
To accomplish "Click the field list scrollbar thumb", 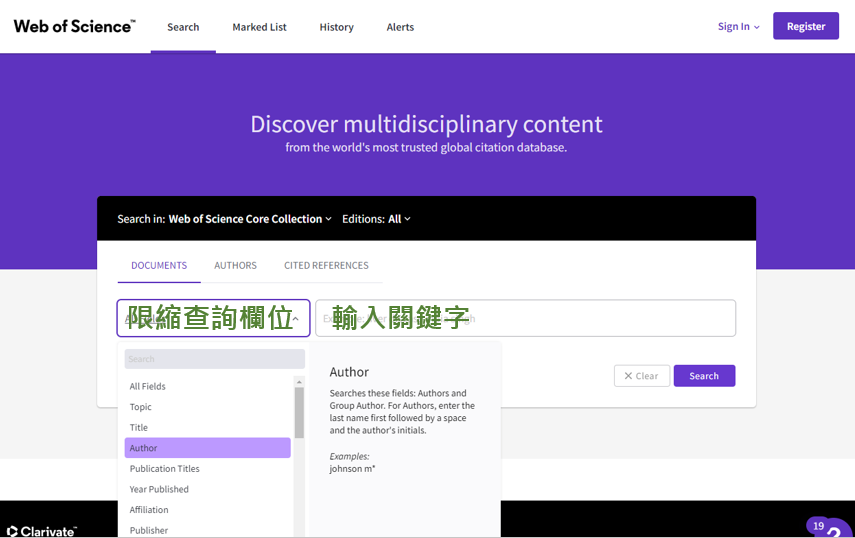I will point(299,413).
